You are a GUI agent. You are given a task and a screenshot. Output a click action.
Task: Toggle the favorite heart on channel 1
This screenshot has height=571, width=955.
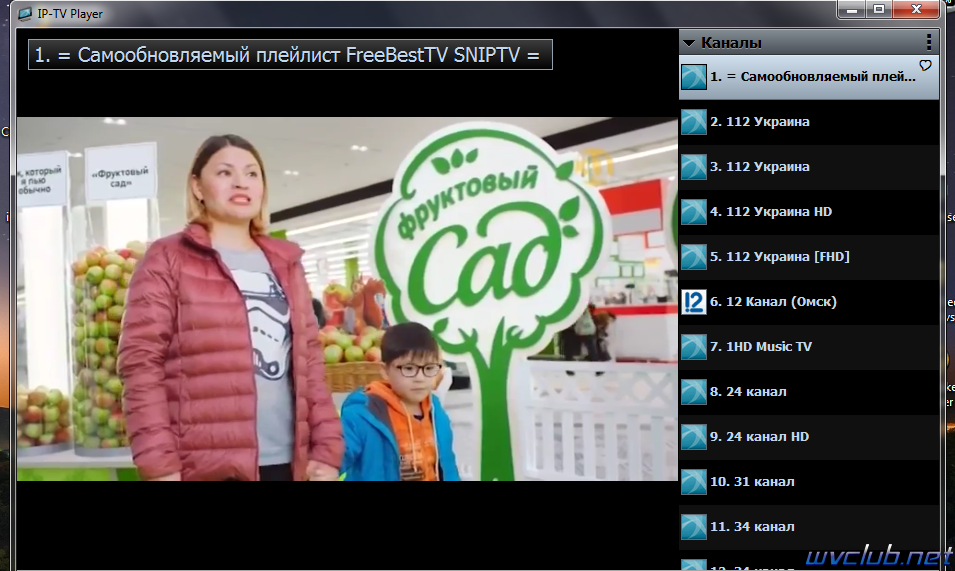(x=925, y=65)
